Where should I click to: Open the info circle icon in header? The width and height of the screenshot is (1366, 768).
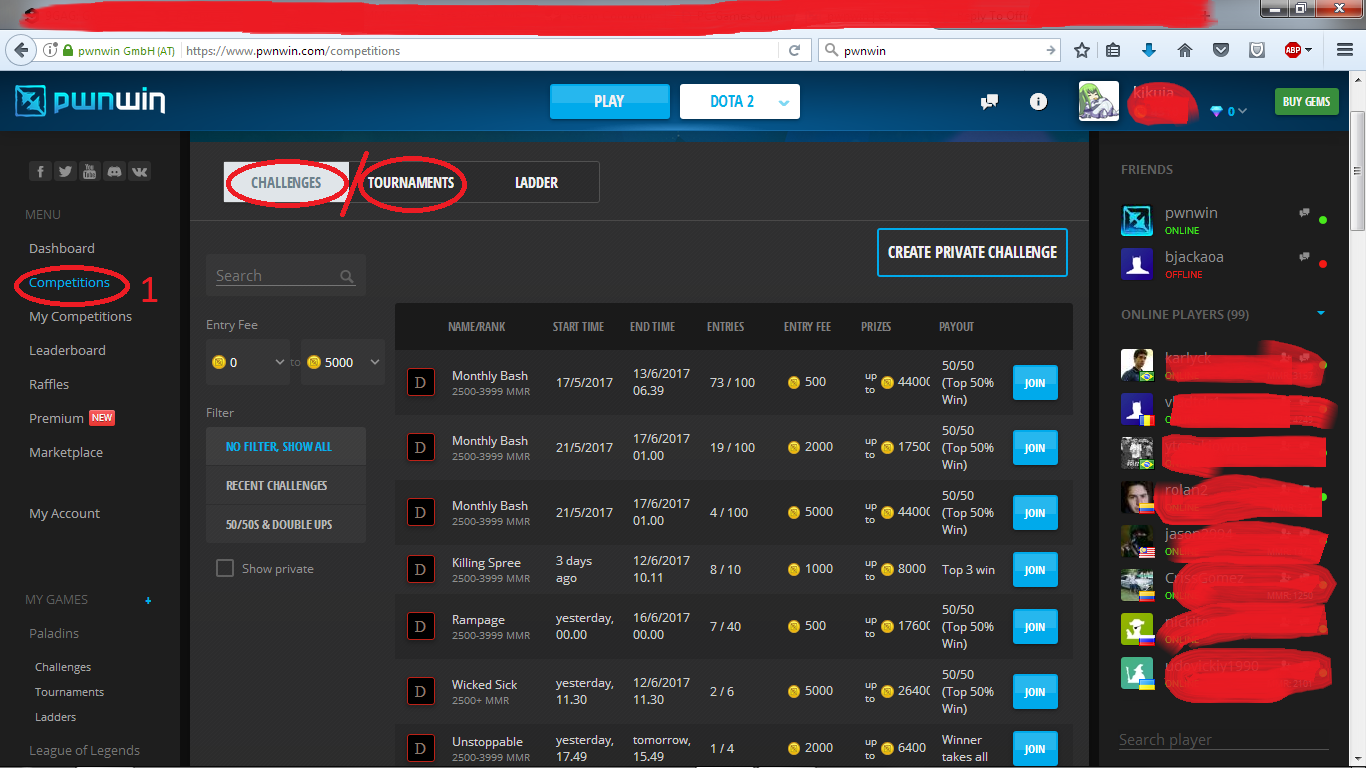1038,101
